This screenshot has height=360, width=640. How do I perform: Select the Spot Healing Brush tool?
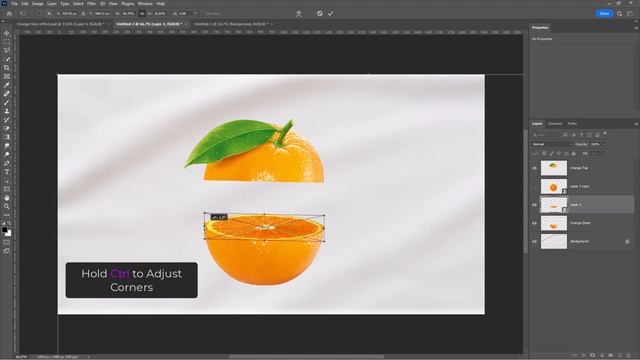7,94
